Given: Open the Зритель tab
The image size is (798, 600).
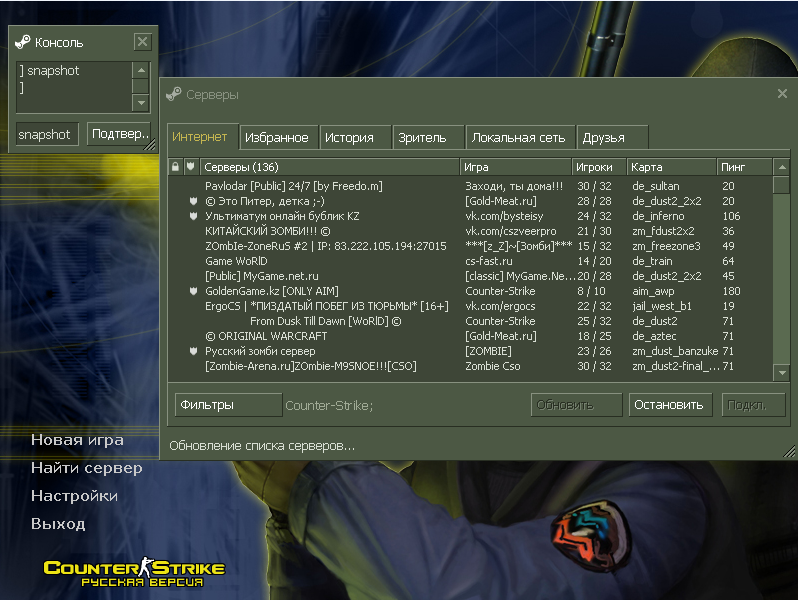Looking at the screenshot, I should coord(428,137).
